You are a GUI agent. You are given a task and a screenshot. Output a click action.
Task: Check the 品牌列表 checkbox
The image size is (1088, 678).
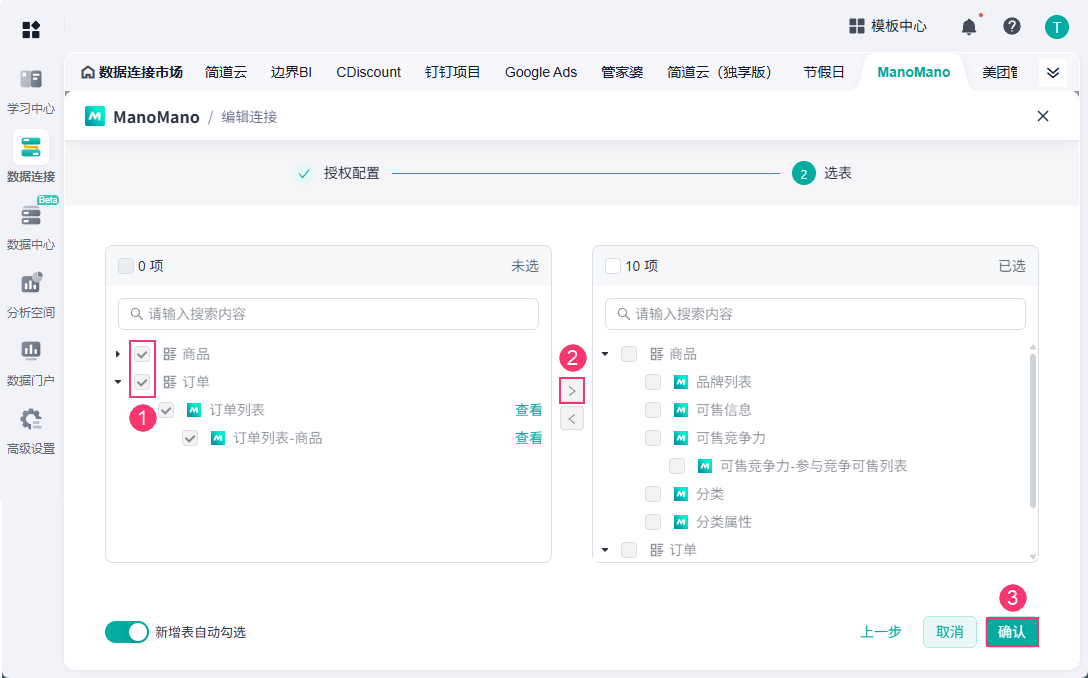tap(653, 382)
